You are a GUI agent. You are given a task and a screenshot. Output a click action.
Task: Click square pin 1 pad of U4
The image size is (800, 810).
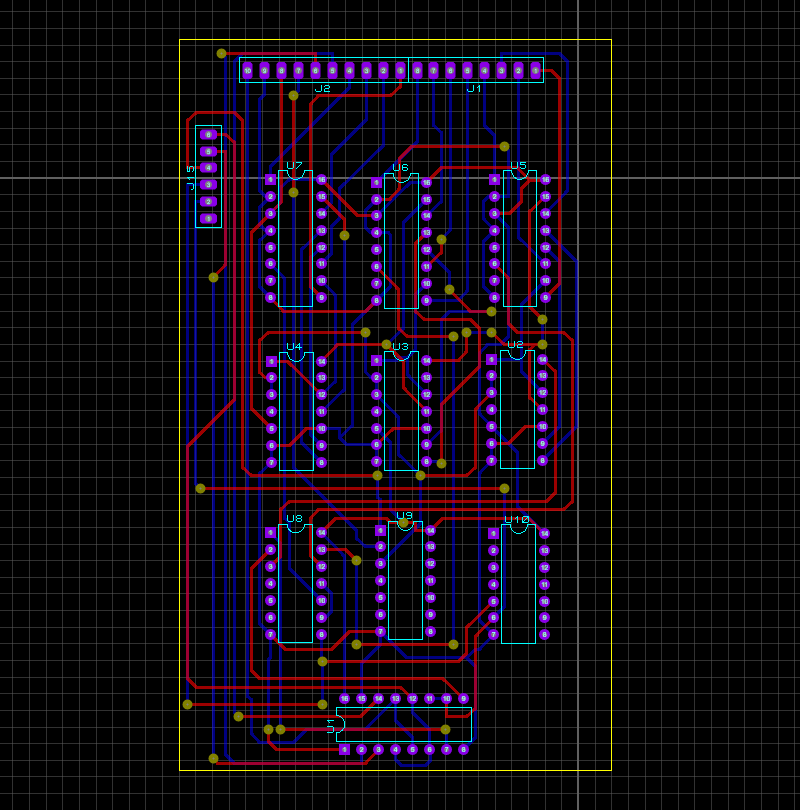(x=271, y=362)
